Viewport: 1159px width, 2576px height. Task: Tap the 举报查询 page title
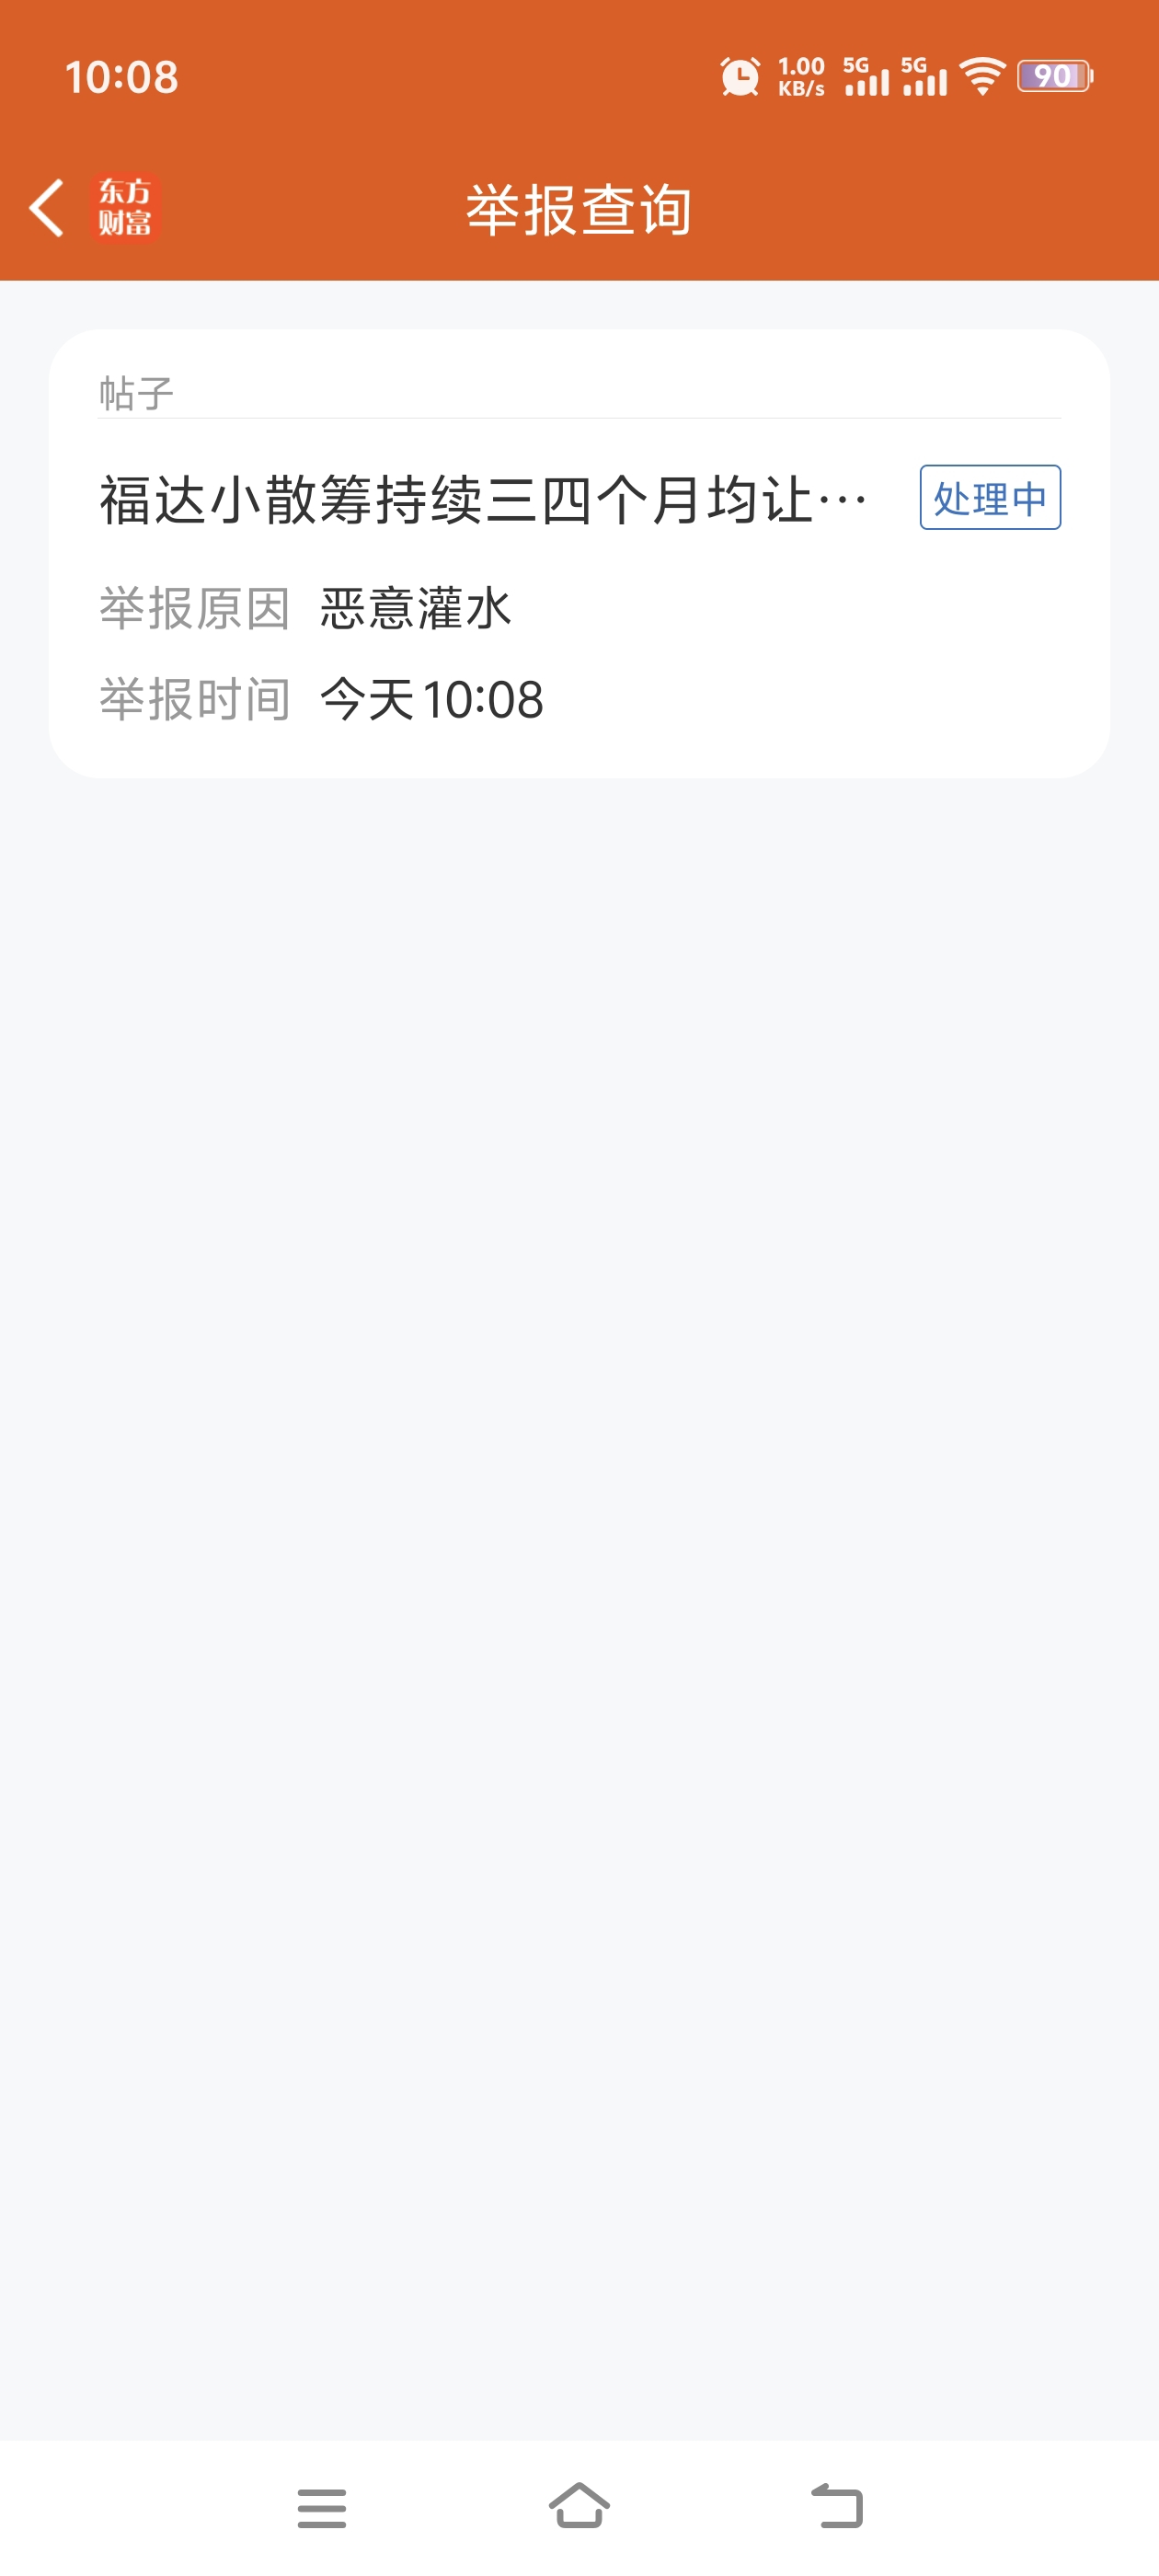click(579, 210)
